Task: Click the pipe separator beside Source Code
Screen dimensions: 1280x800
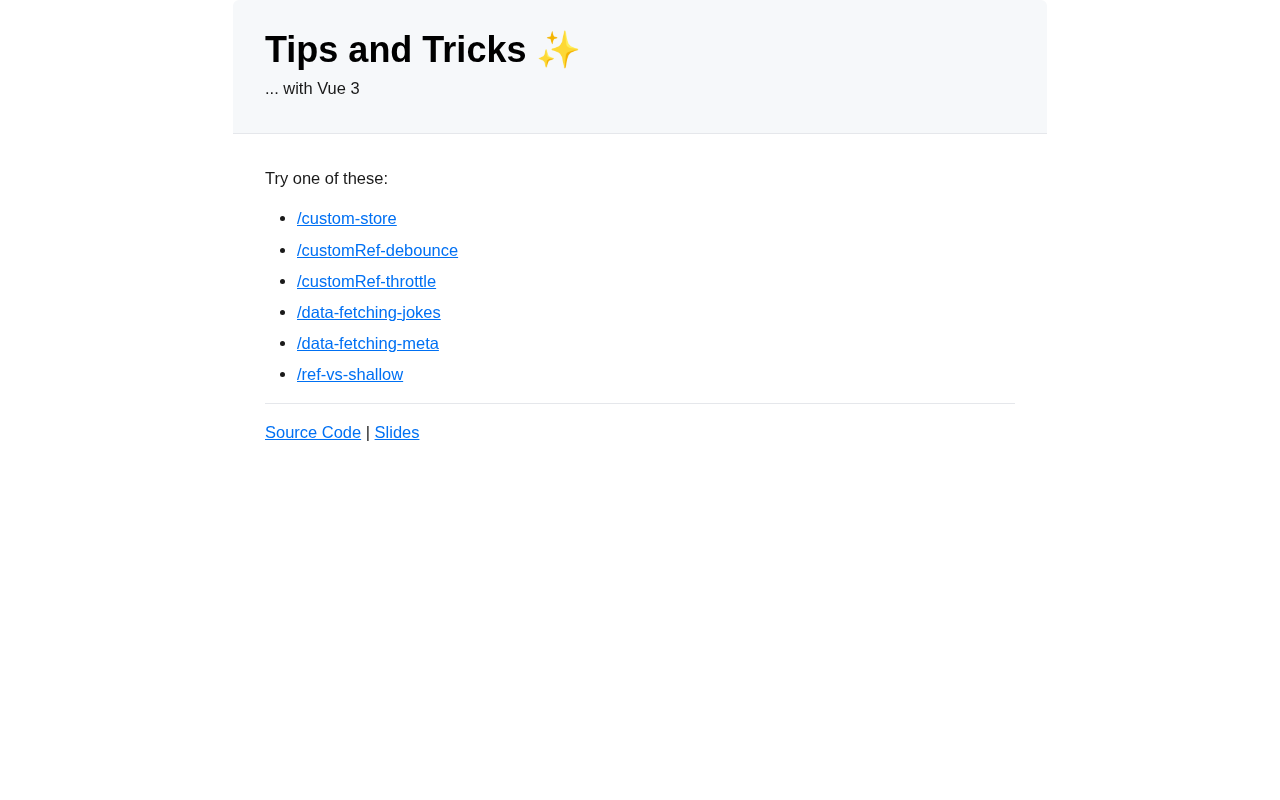Action: click(368, 432)
